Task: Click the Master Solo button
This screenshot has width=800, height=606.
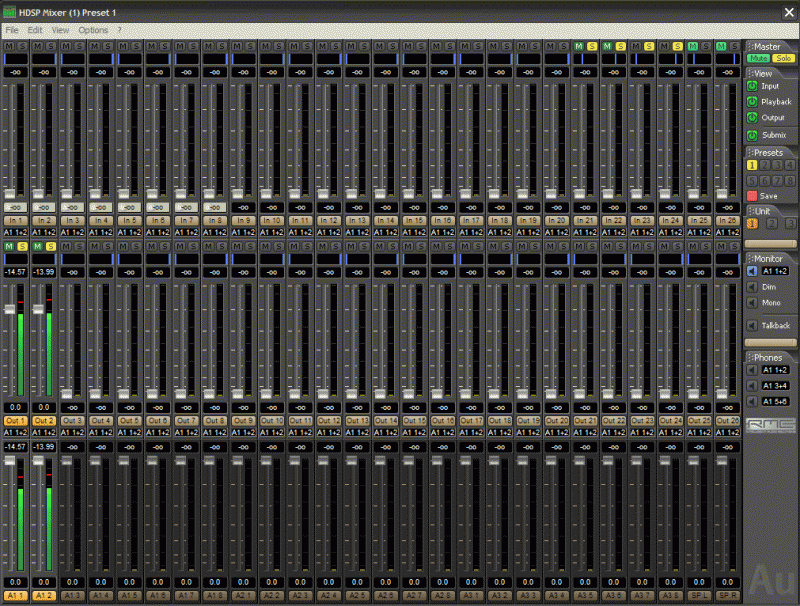Action: 784,59
